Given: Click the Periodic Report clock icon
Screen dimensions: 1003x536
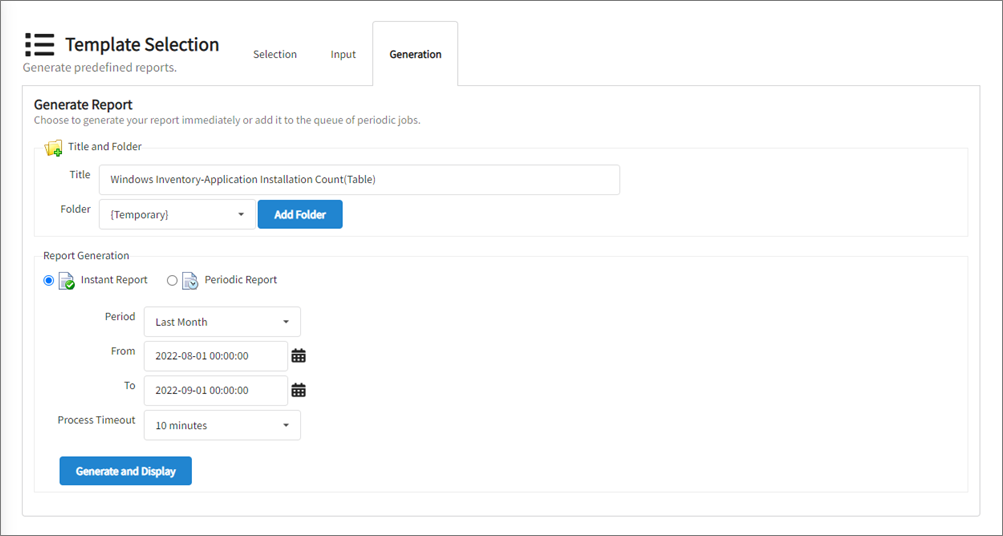Looking at the screenshot, I should 190,281.
